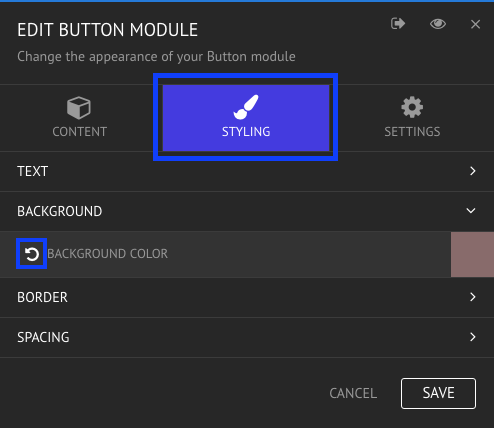This screenshot has height=428, width=494.
Task: Click the exit/export arrow icon in header
Action: tap(398, 24)
